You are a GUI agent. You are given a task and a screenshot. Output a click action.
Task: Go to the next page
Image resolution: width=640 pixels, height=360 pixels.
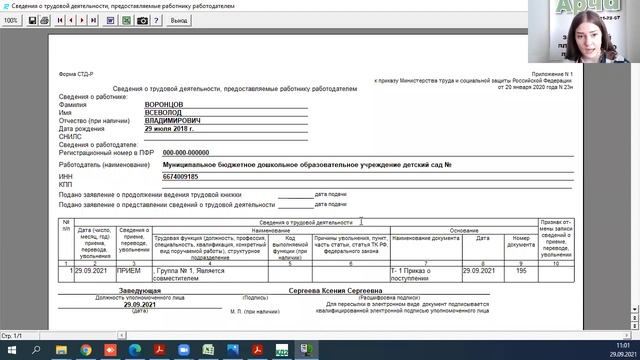coord(82,20)
